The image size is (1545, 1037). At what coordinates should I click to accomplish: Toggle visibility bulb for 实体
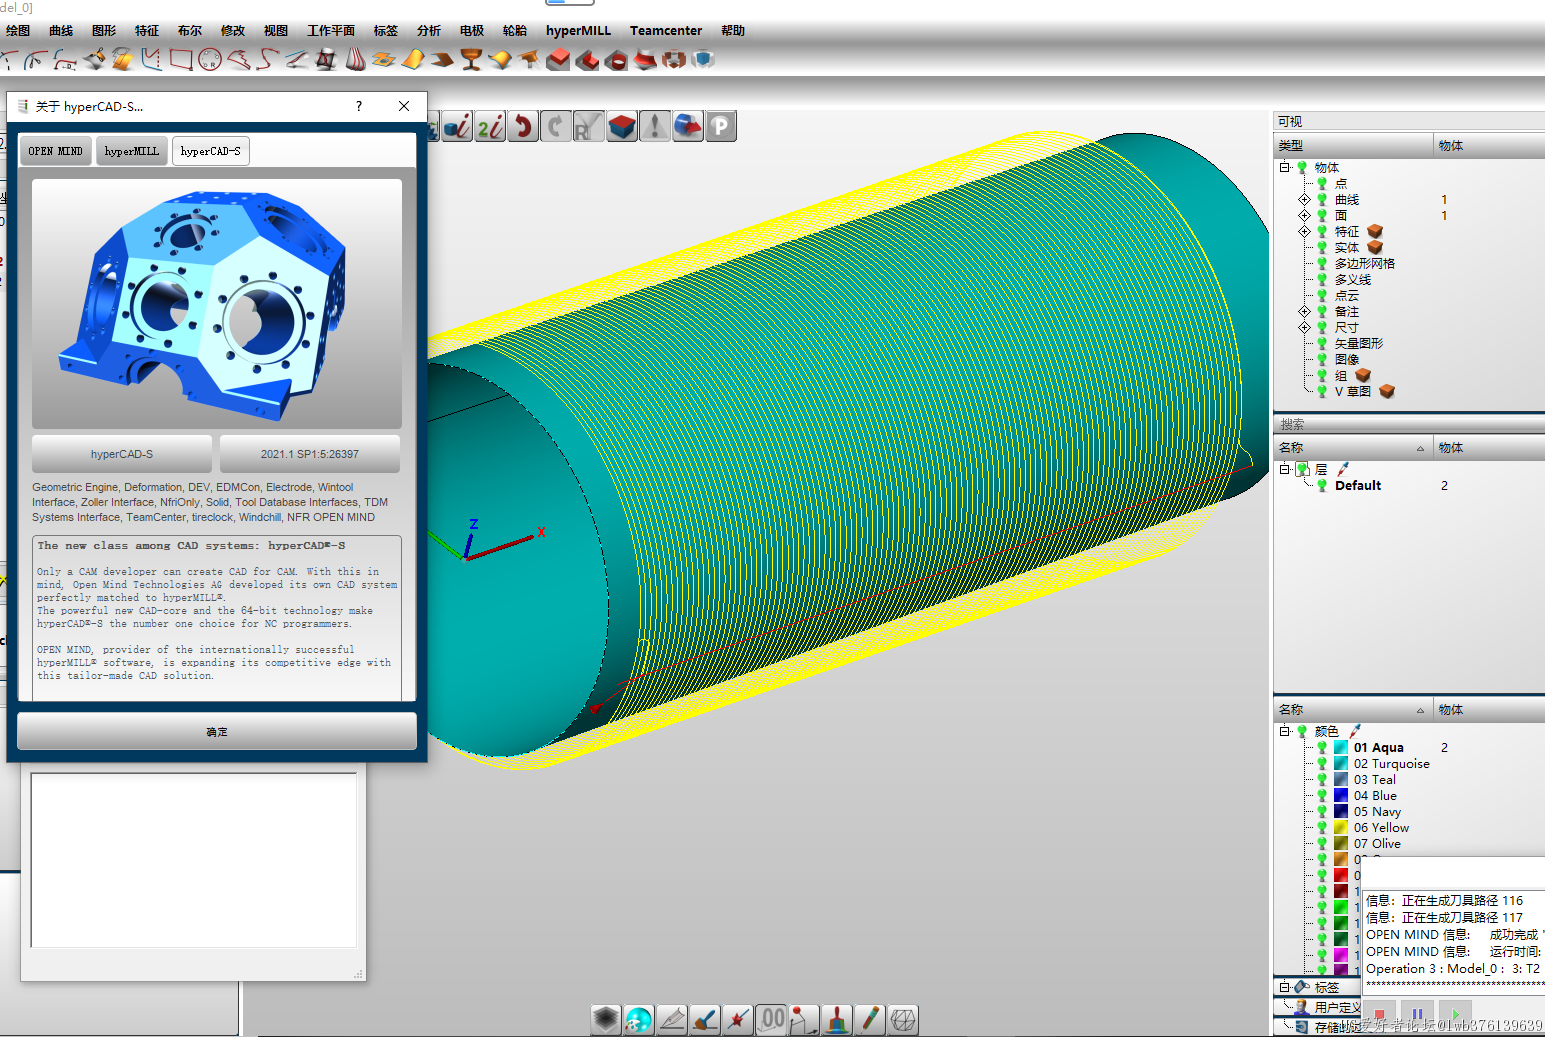click(x=1322, y=248)
